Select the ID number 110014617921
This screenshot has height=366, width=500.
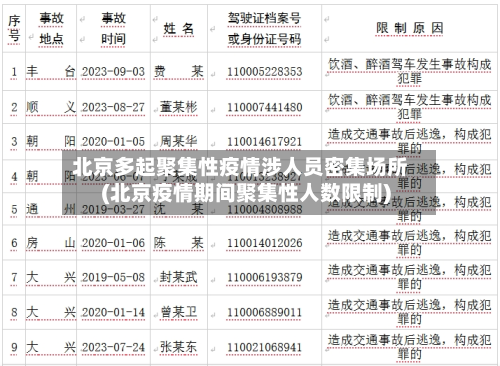265,142
